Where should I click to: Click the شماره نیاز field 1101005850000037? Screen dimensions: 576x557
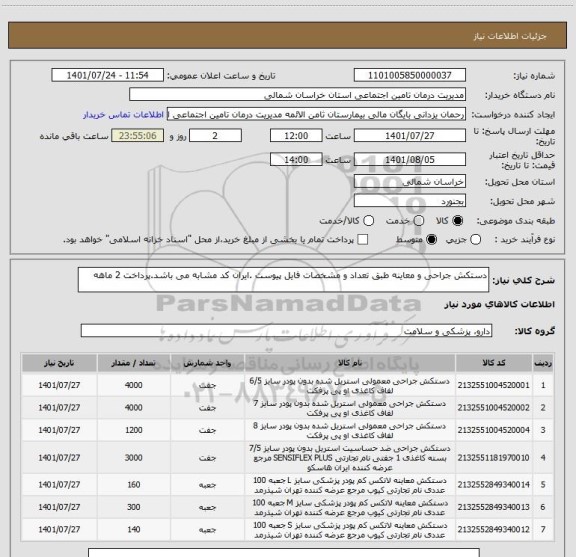[410, 75]
